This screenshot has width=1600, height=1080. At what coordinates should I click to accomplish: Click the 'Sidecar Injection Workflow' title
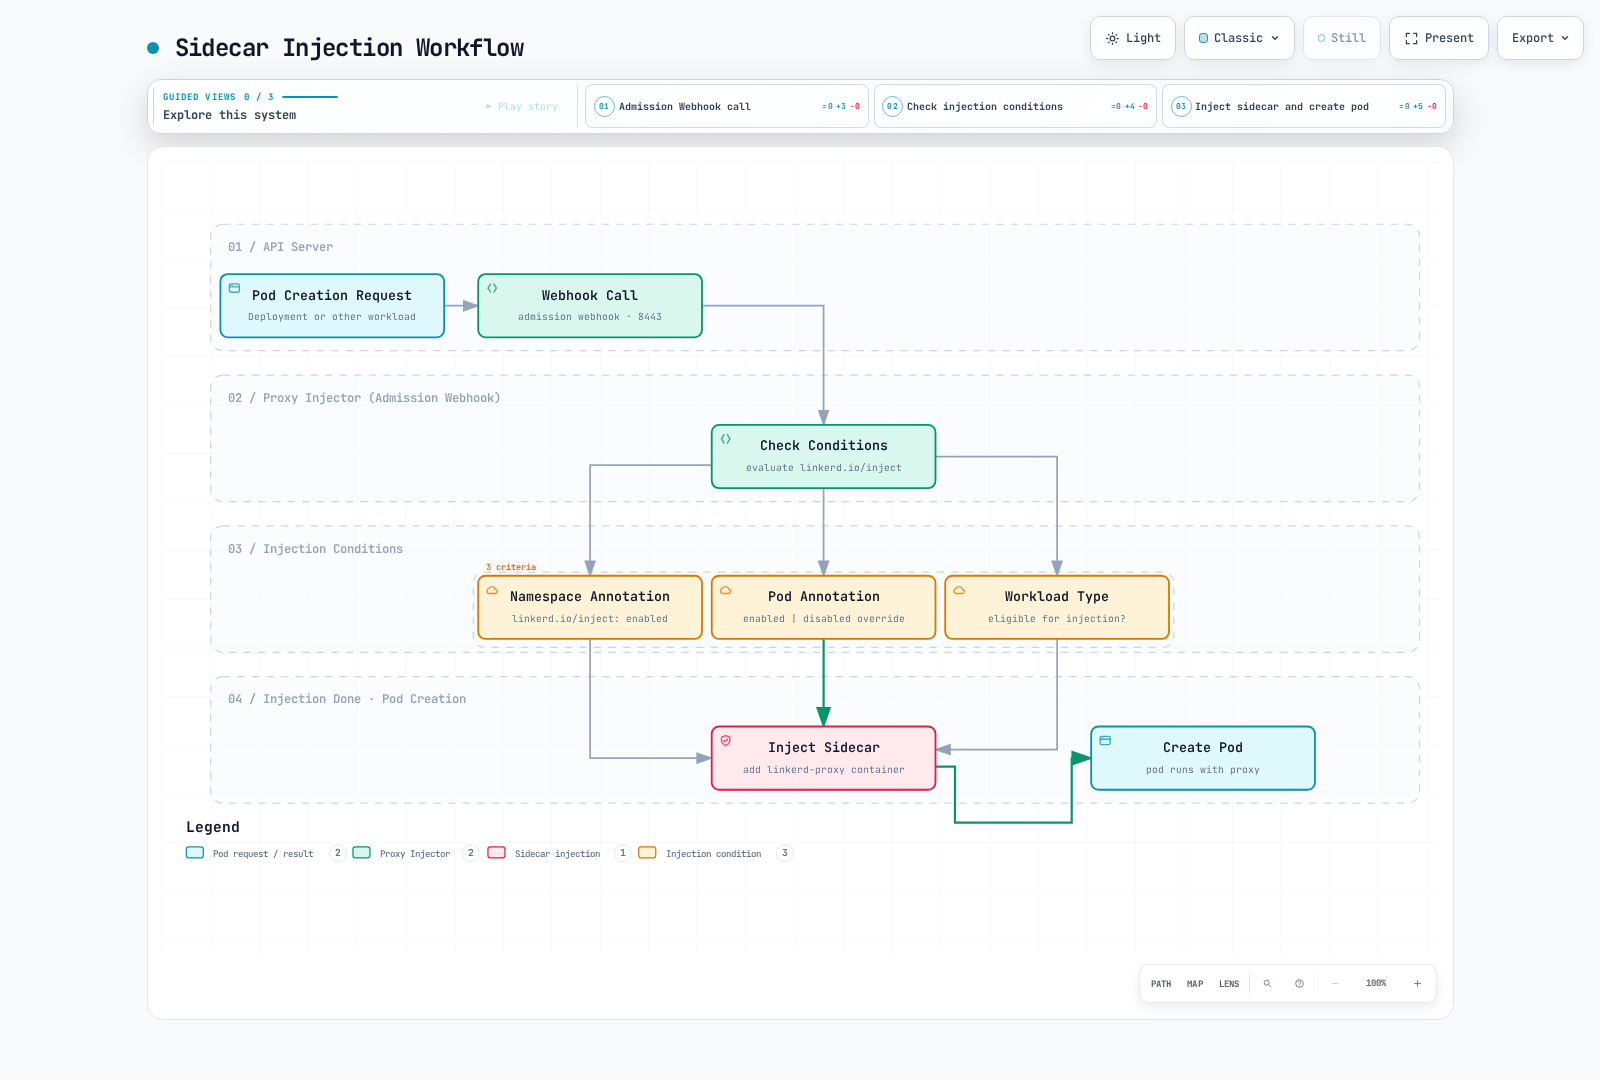click(350, 48)
